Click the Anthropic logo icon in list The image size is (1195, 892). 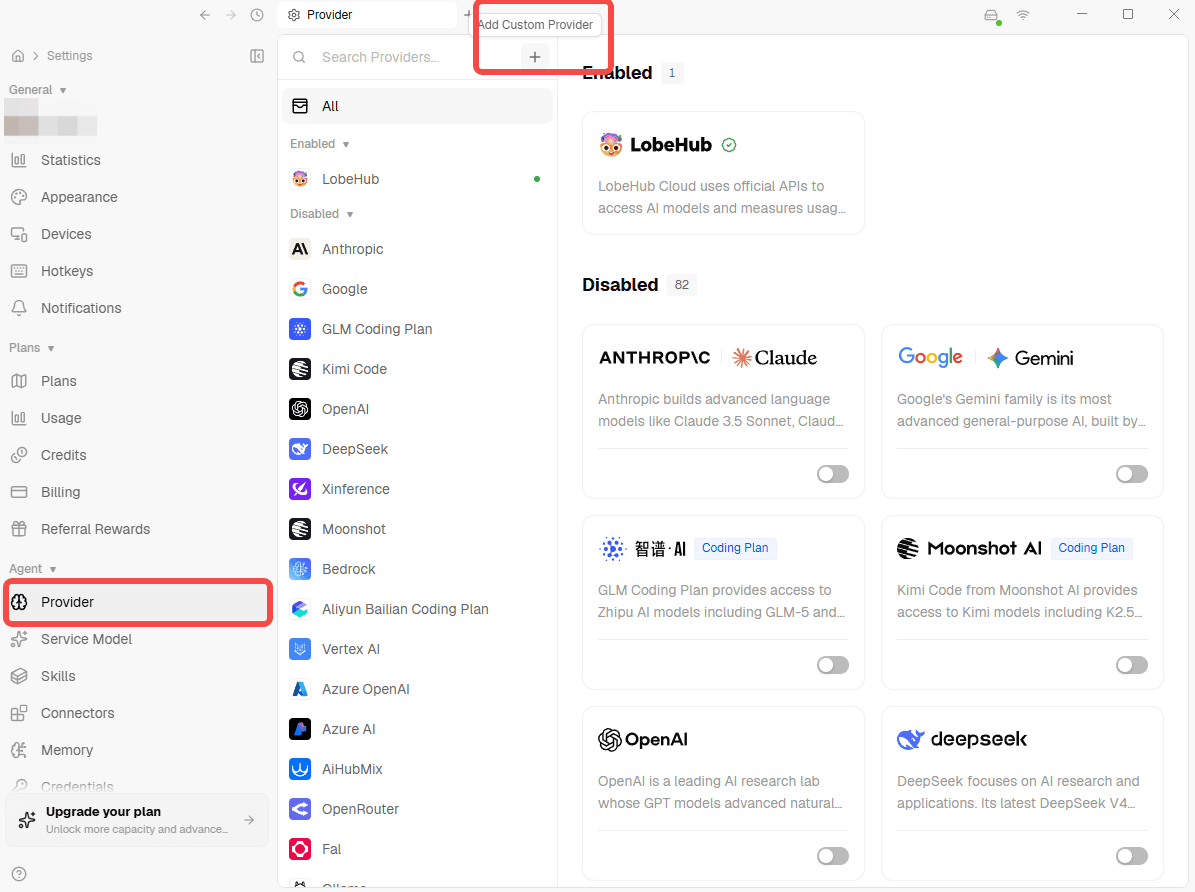(x=300, y=249)
